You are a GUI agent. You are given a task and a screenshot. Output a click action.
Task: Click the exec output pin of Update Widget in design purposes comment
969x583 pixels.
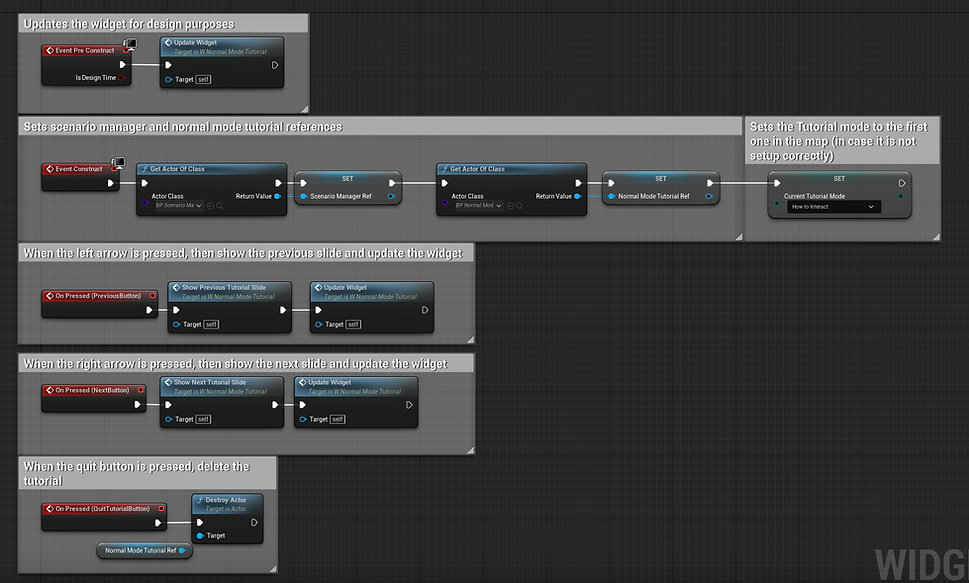click(275, 65)
